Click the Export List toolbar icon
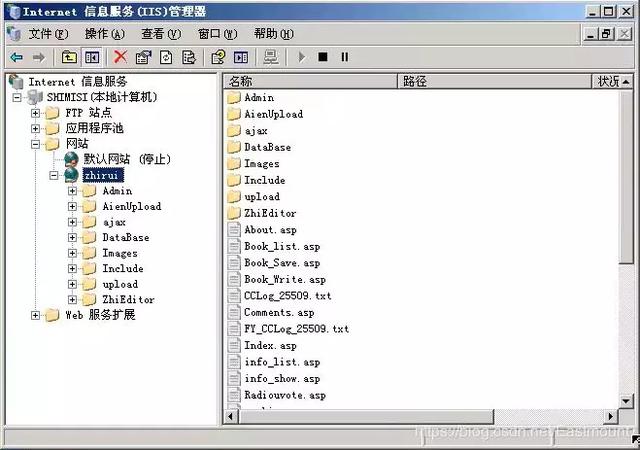The image size is (640, 450). coord(189,57)
